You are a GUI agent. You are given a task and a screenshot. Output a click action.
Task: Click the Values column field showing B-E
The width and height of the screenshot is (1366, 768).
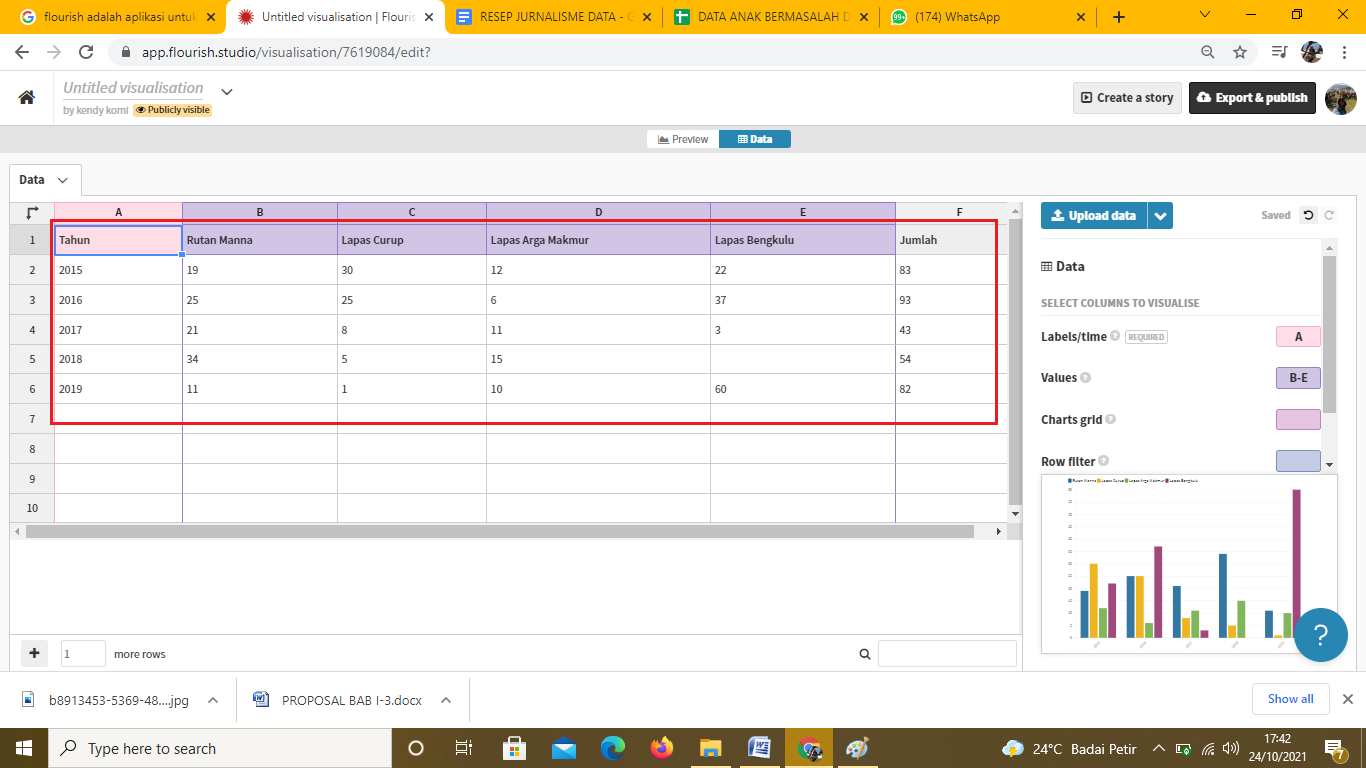point(1298,378)
